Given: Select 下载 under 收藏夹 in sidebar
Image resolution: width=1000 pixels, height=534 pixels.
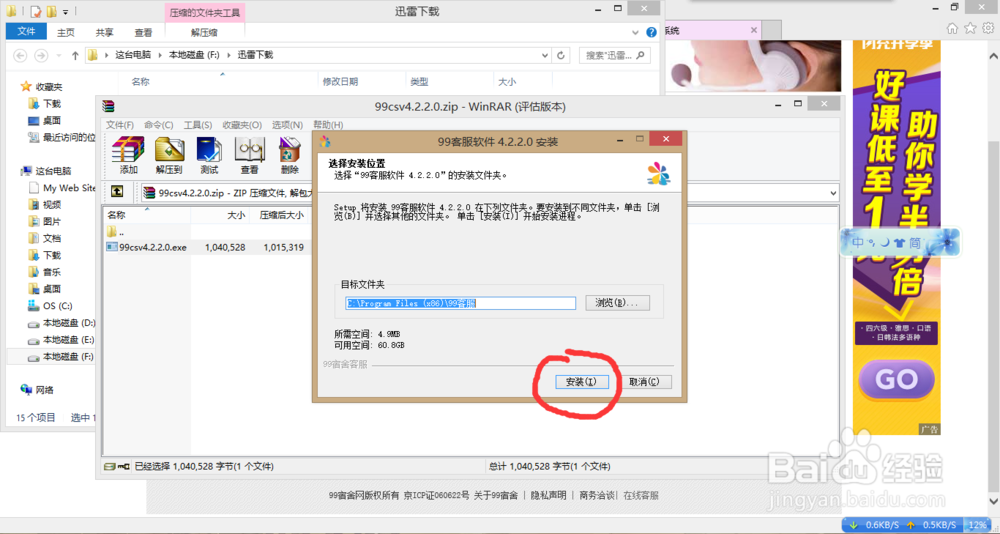Looking at the screenshot, I should pyautogui.click(x=52, y=103).
